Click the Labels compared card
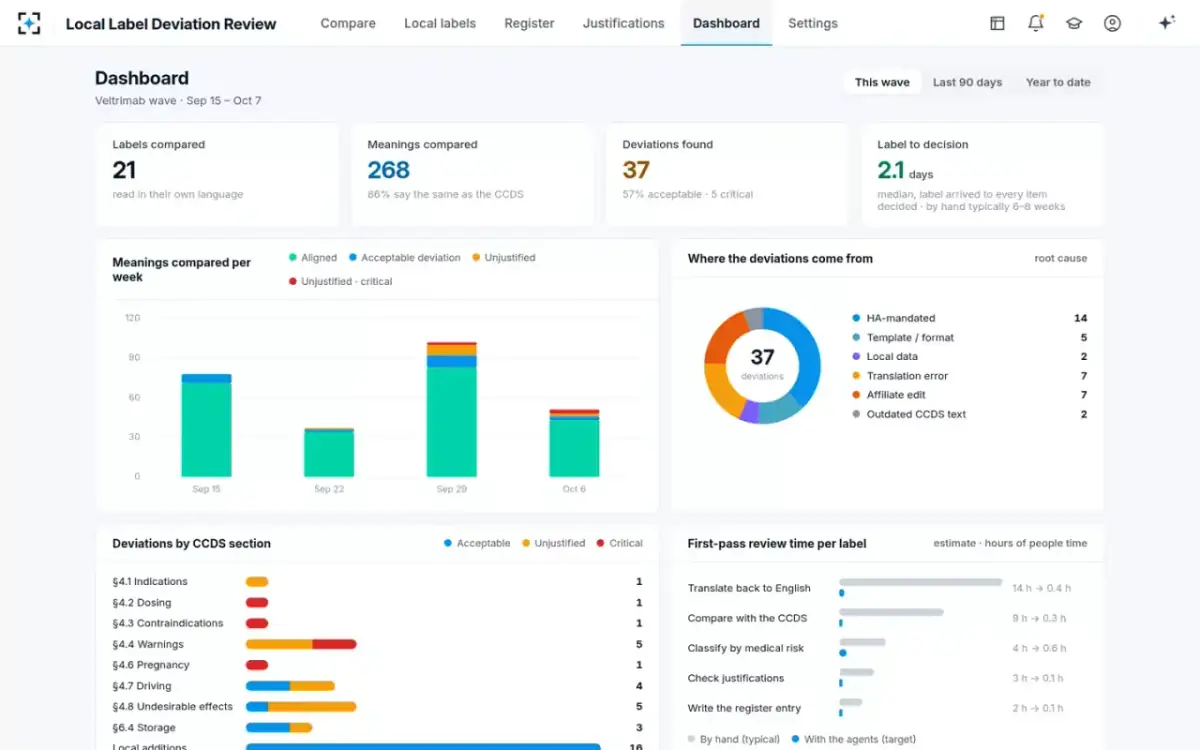This screenshot has height=750, width=1200. click(217, 175)
